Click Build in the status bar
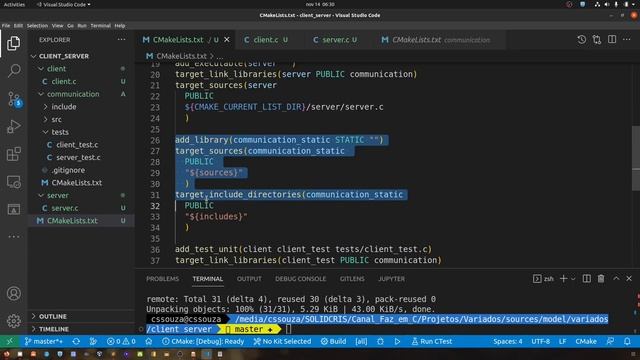This screenshot has height=360, width=640. pos(333,341)
